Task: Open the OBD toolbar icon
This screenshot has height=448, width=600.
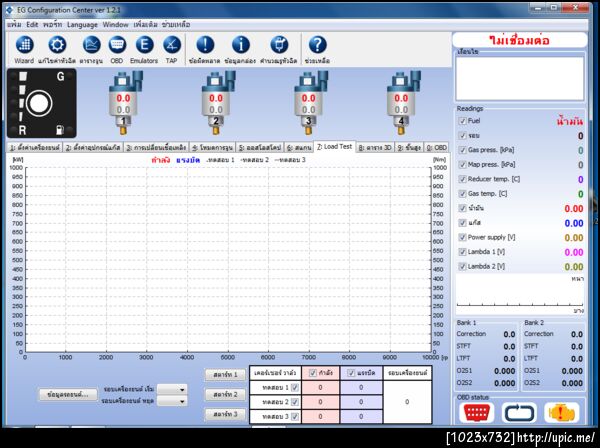Action: pyautogui.click(x=117, y=45)
